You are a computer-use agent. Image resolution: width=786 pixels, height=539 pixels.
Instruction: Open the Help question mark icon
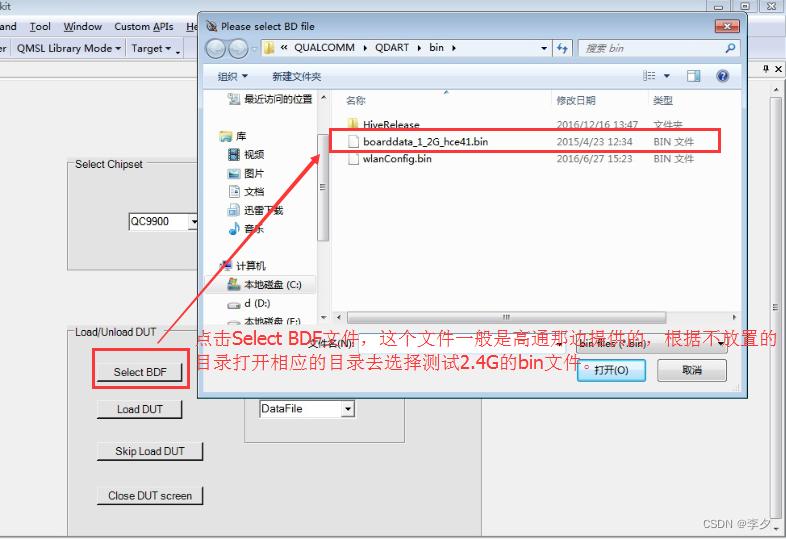tap(722, 76)
